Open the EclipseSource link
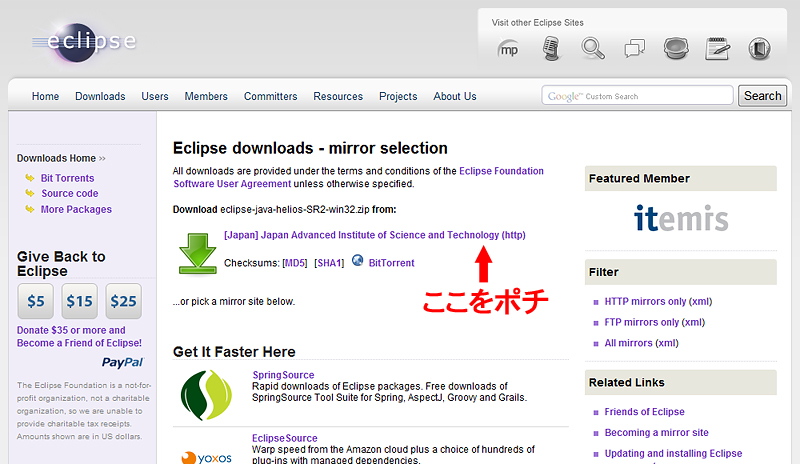Viewport: 800px width, 464px height. pos(285,438)
